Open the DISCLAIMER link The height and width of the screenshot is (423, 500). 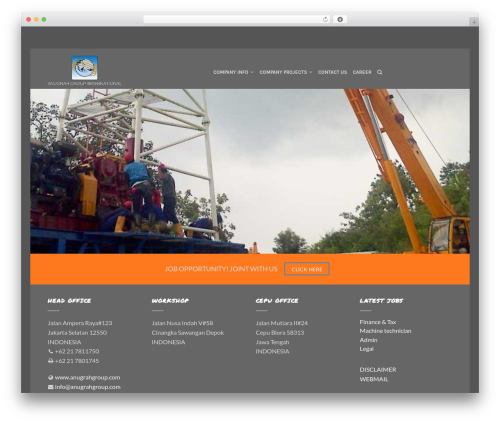(x=378, y=370)
